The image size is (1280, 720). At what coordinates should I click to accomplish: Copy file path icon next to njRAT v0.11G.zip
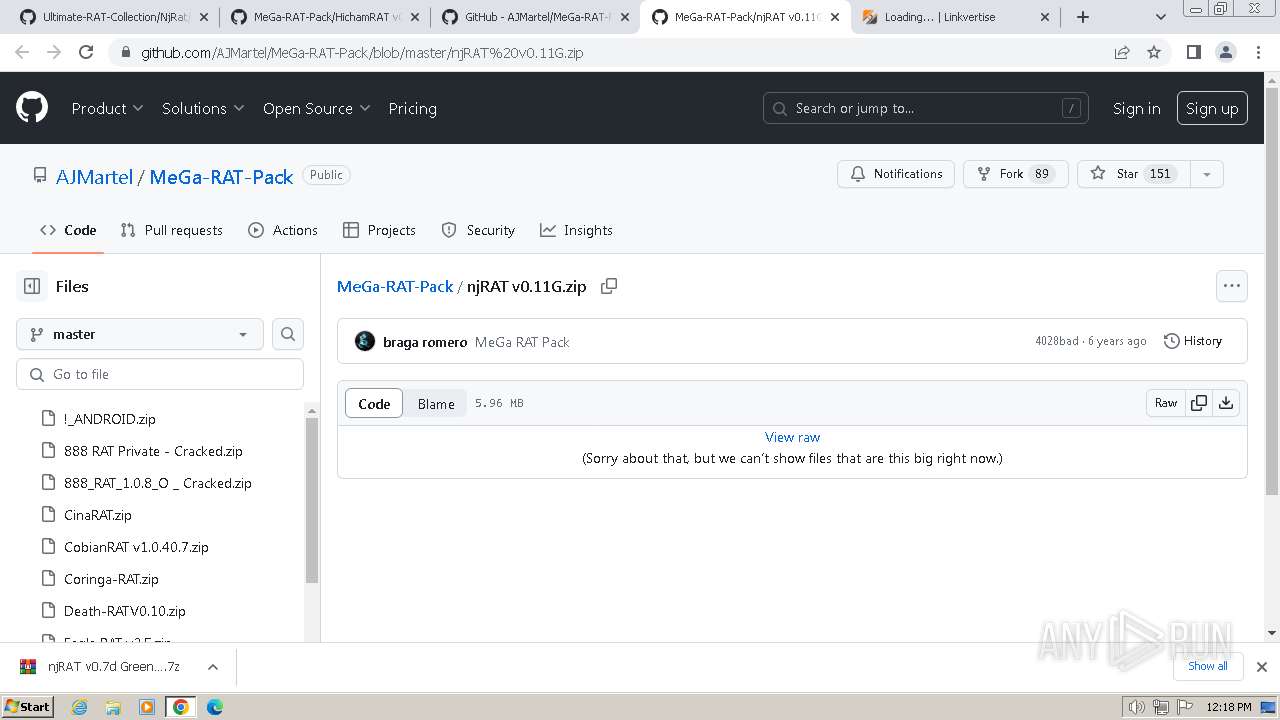(x=608, y=286)
